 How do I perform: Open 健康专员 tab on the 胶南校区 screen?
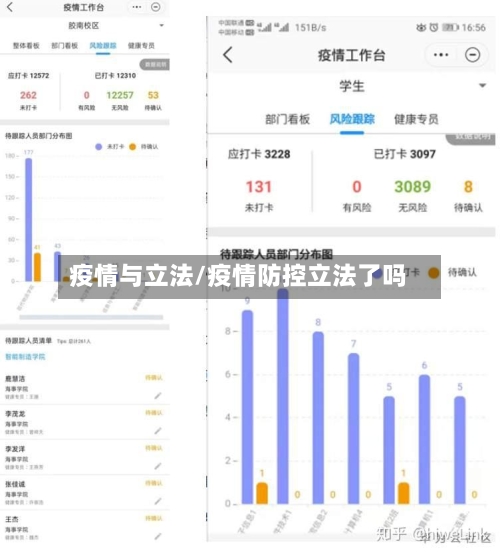(141, 46)
